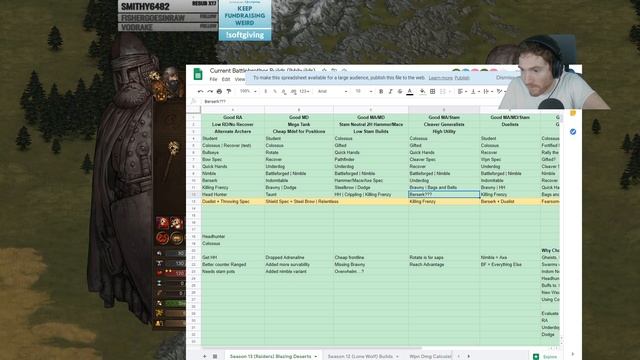
Task: Select the Duelist + Throwing Spec cell
Action: [233, 201]
